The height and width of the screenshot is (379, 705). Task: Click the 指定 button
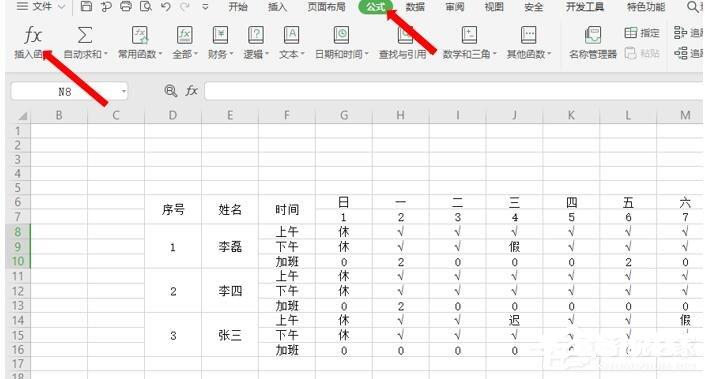click(642, 33)
